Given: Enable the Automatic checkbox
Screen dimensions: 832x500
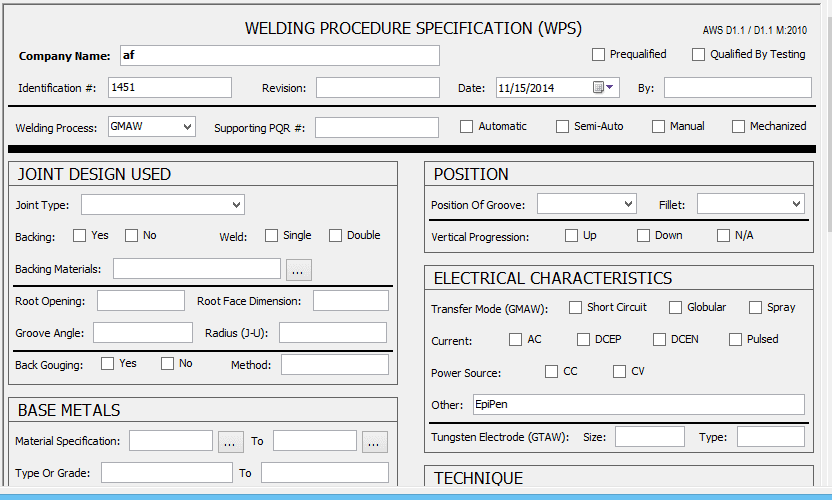Looking at the screenshot, I should click(466, 127).
